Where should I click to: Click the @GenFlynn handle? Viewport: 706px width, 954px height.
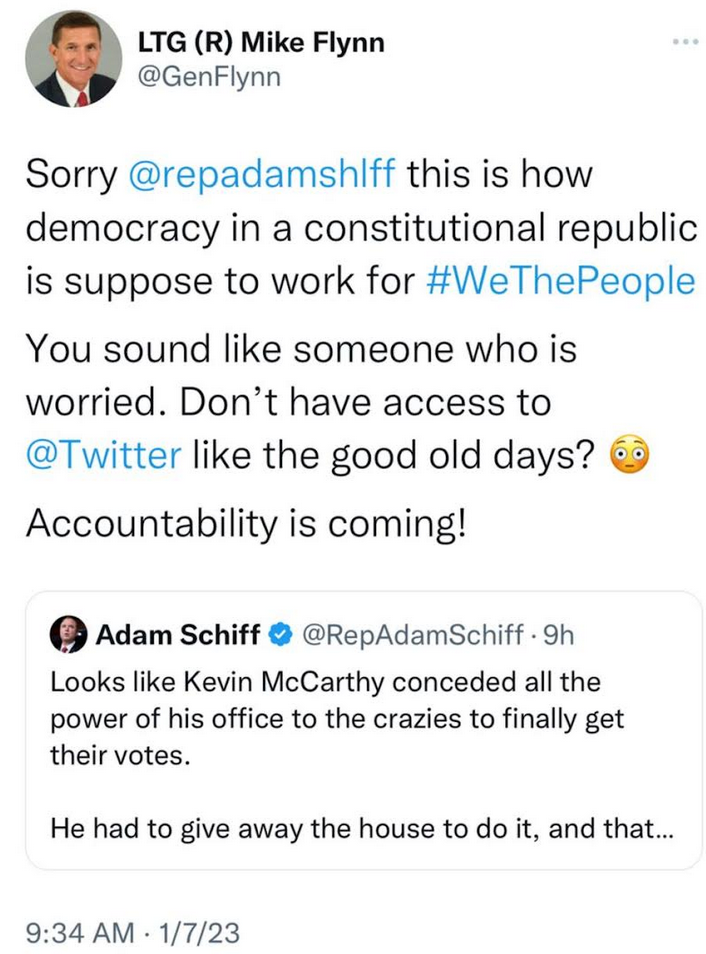(x=210, y=76)
